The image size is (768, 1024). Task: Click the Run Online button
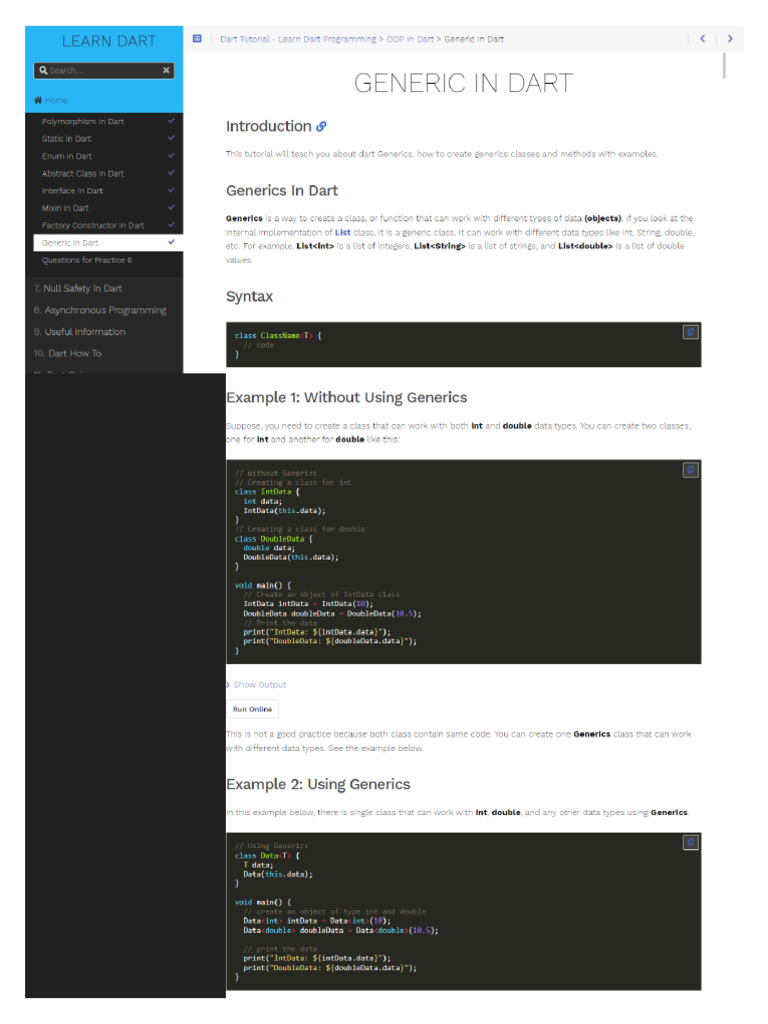click(x=253, y=709)
